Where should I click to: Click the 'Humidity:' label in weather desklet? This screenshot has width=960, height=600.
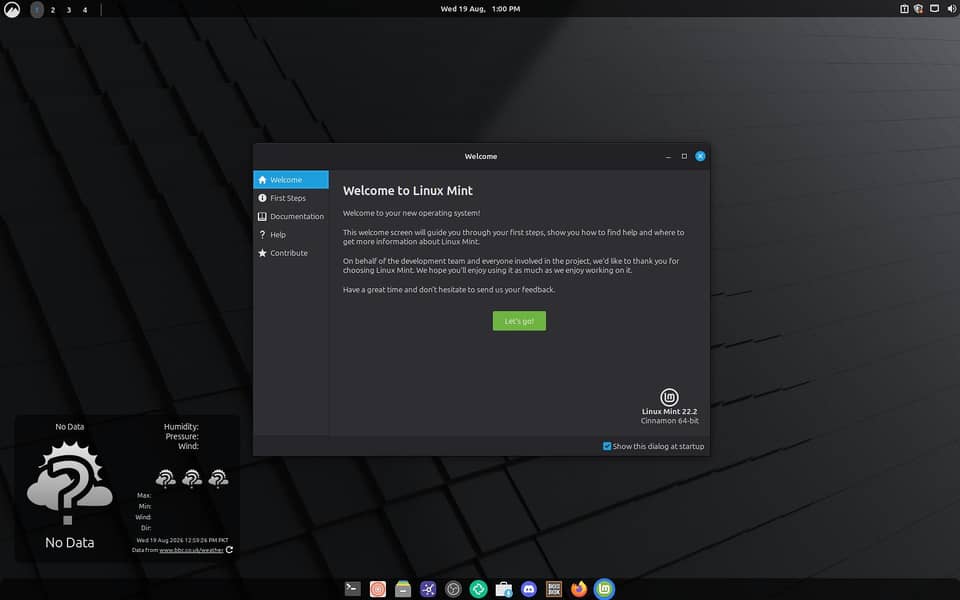coord(181,427)
